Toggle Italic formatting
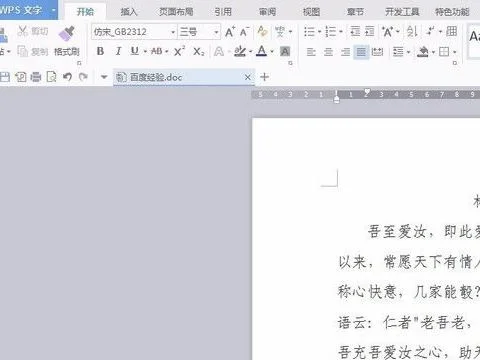 (118, 51)
